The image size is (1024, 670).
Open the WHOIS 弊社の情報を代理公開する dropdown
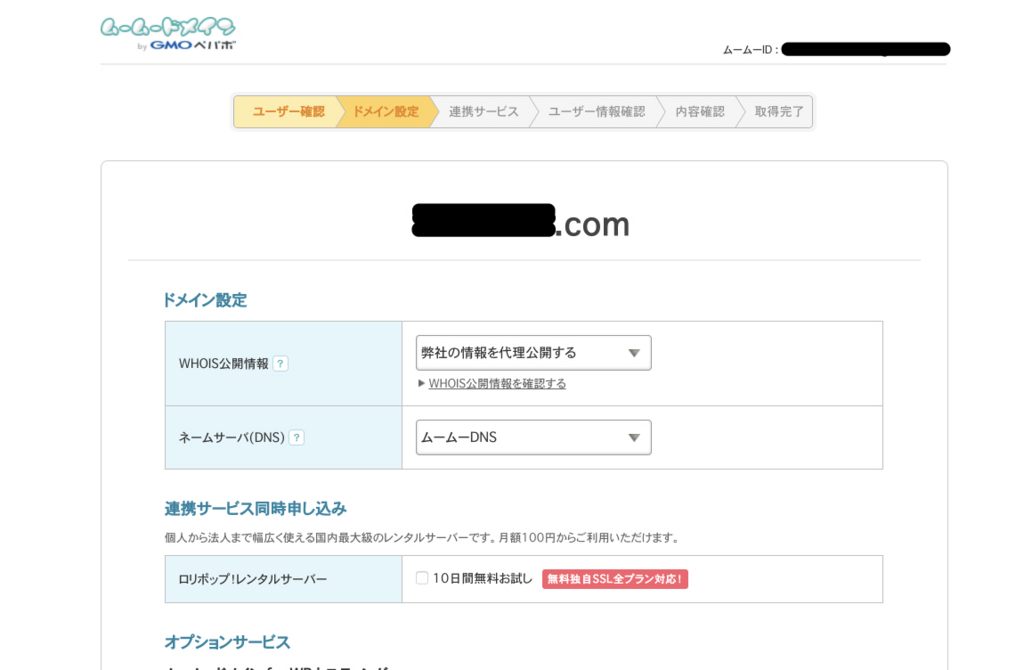pos(533,353)
